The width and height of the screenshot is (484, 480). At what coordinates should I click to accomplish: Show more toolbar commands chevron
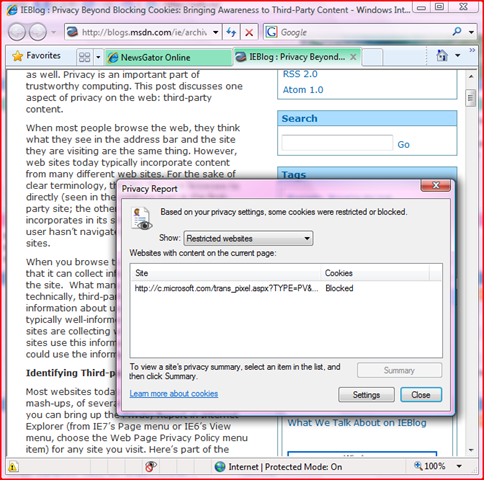(x=472, y=50)
